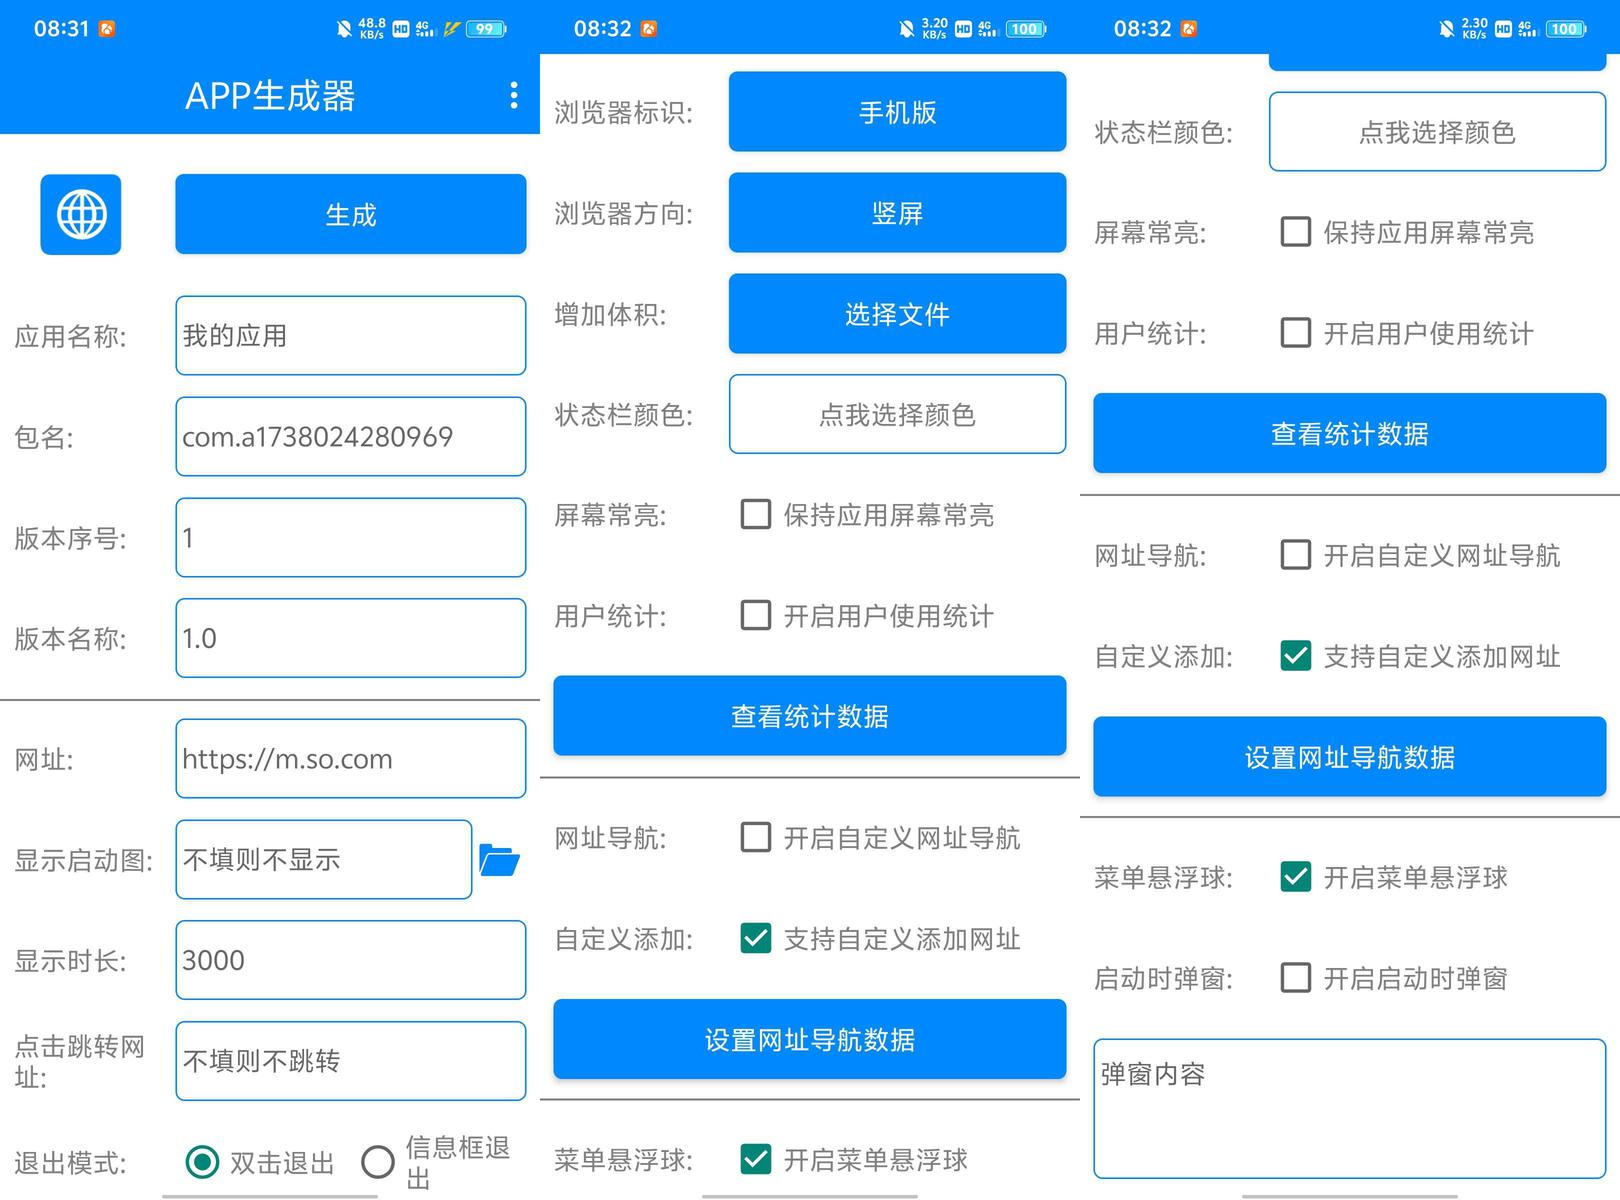Click 设置网址导航数据 in middle screen
Image resolution: width=1620 pixels, height=1200 pixels.
pos(810,1040)
